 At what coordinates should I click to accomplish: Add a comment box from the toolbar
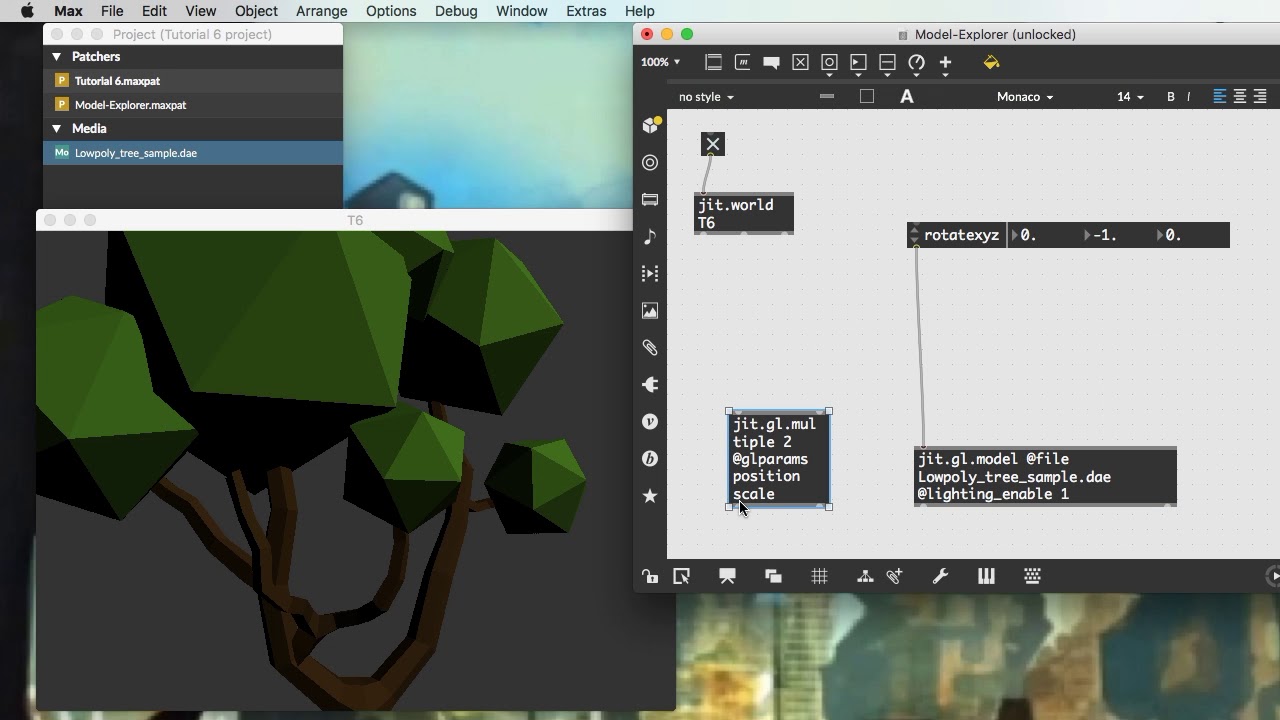(771, 62)
